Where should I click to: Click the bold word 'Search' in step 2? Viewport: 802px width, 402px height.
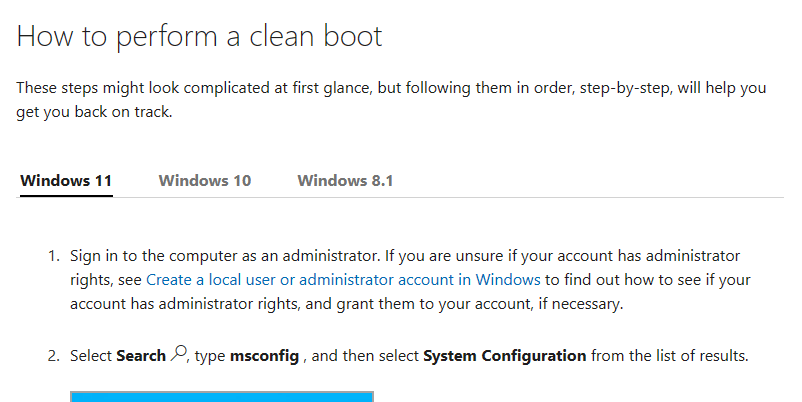coord(140,355)
